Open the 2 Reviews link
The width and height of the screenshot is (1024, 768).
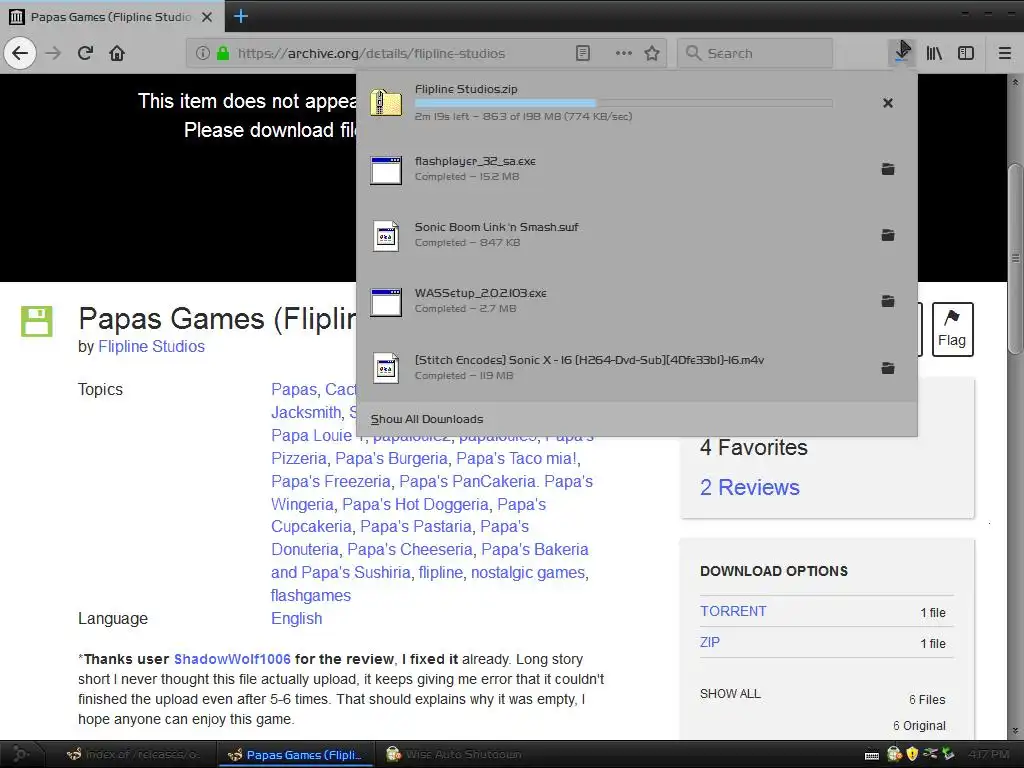point(750,487)
